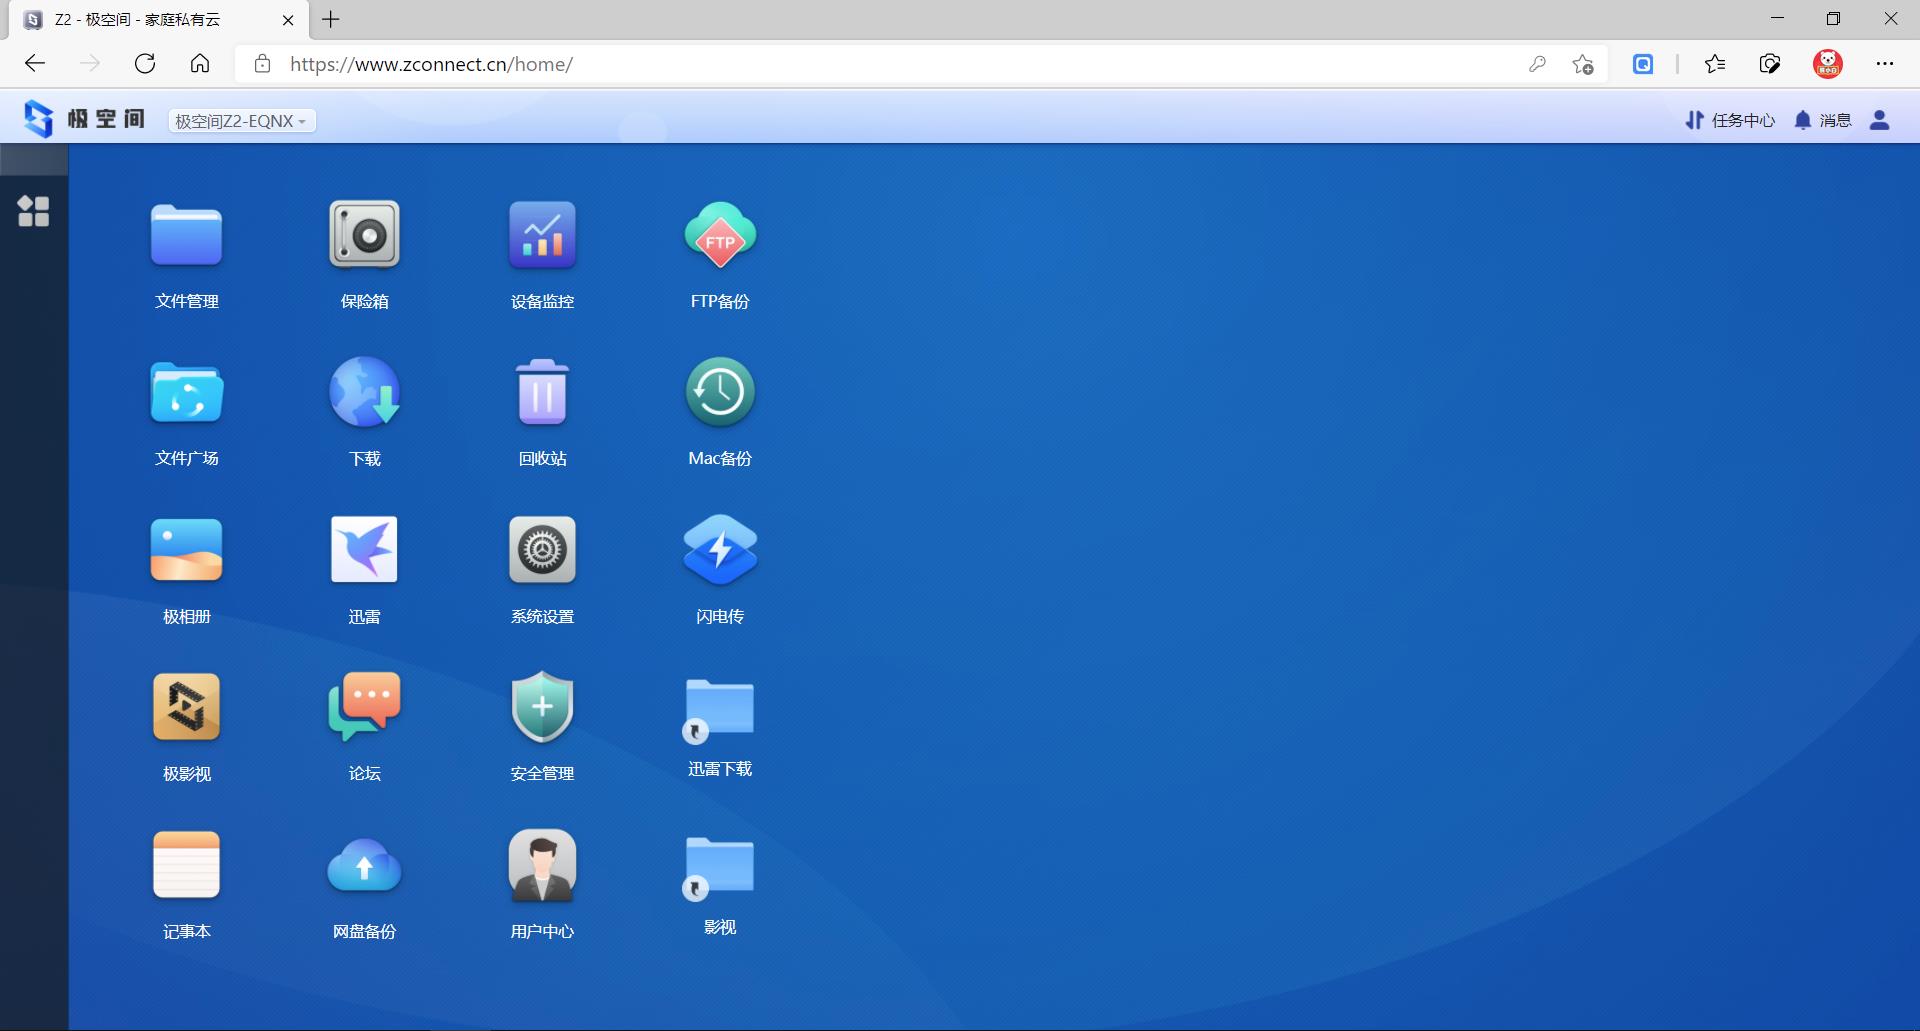The height and width of the screenshot is (1031, 1920).
Task: Open the 迅雷 Xunlei app
Action: (364, 550)
